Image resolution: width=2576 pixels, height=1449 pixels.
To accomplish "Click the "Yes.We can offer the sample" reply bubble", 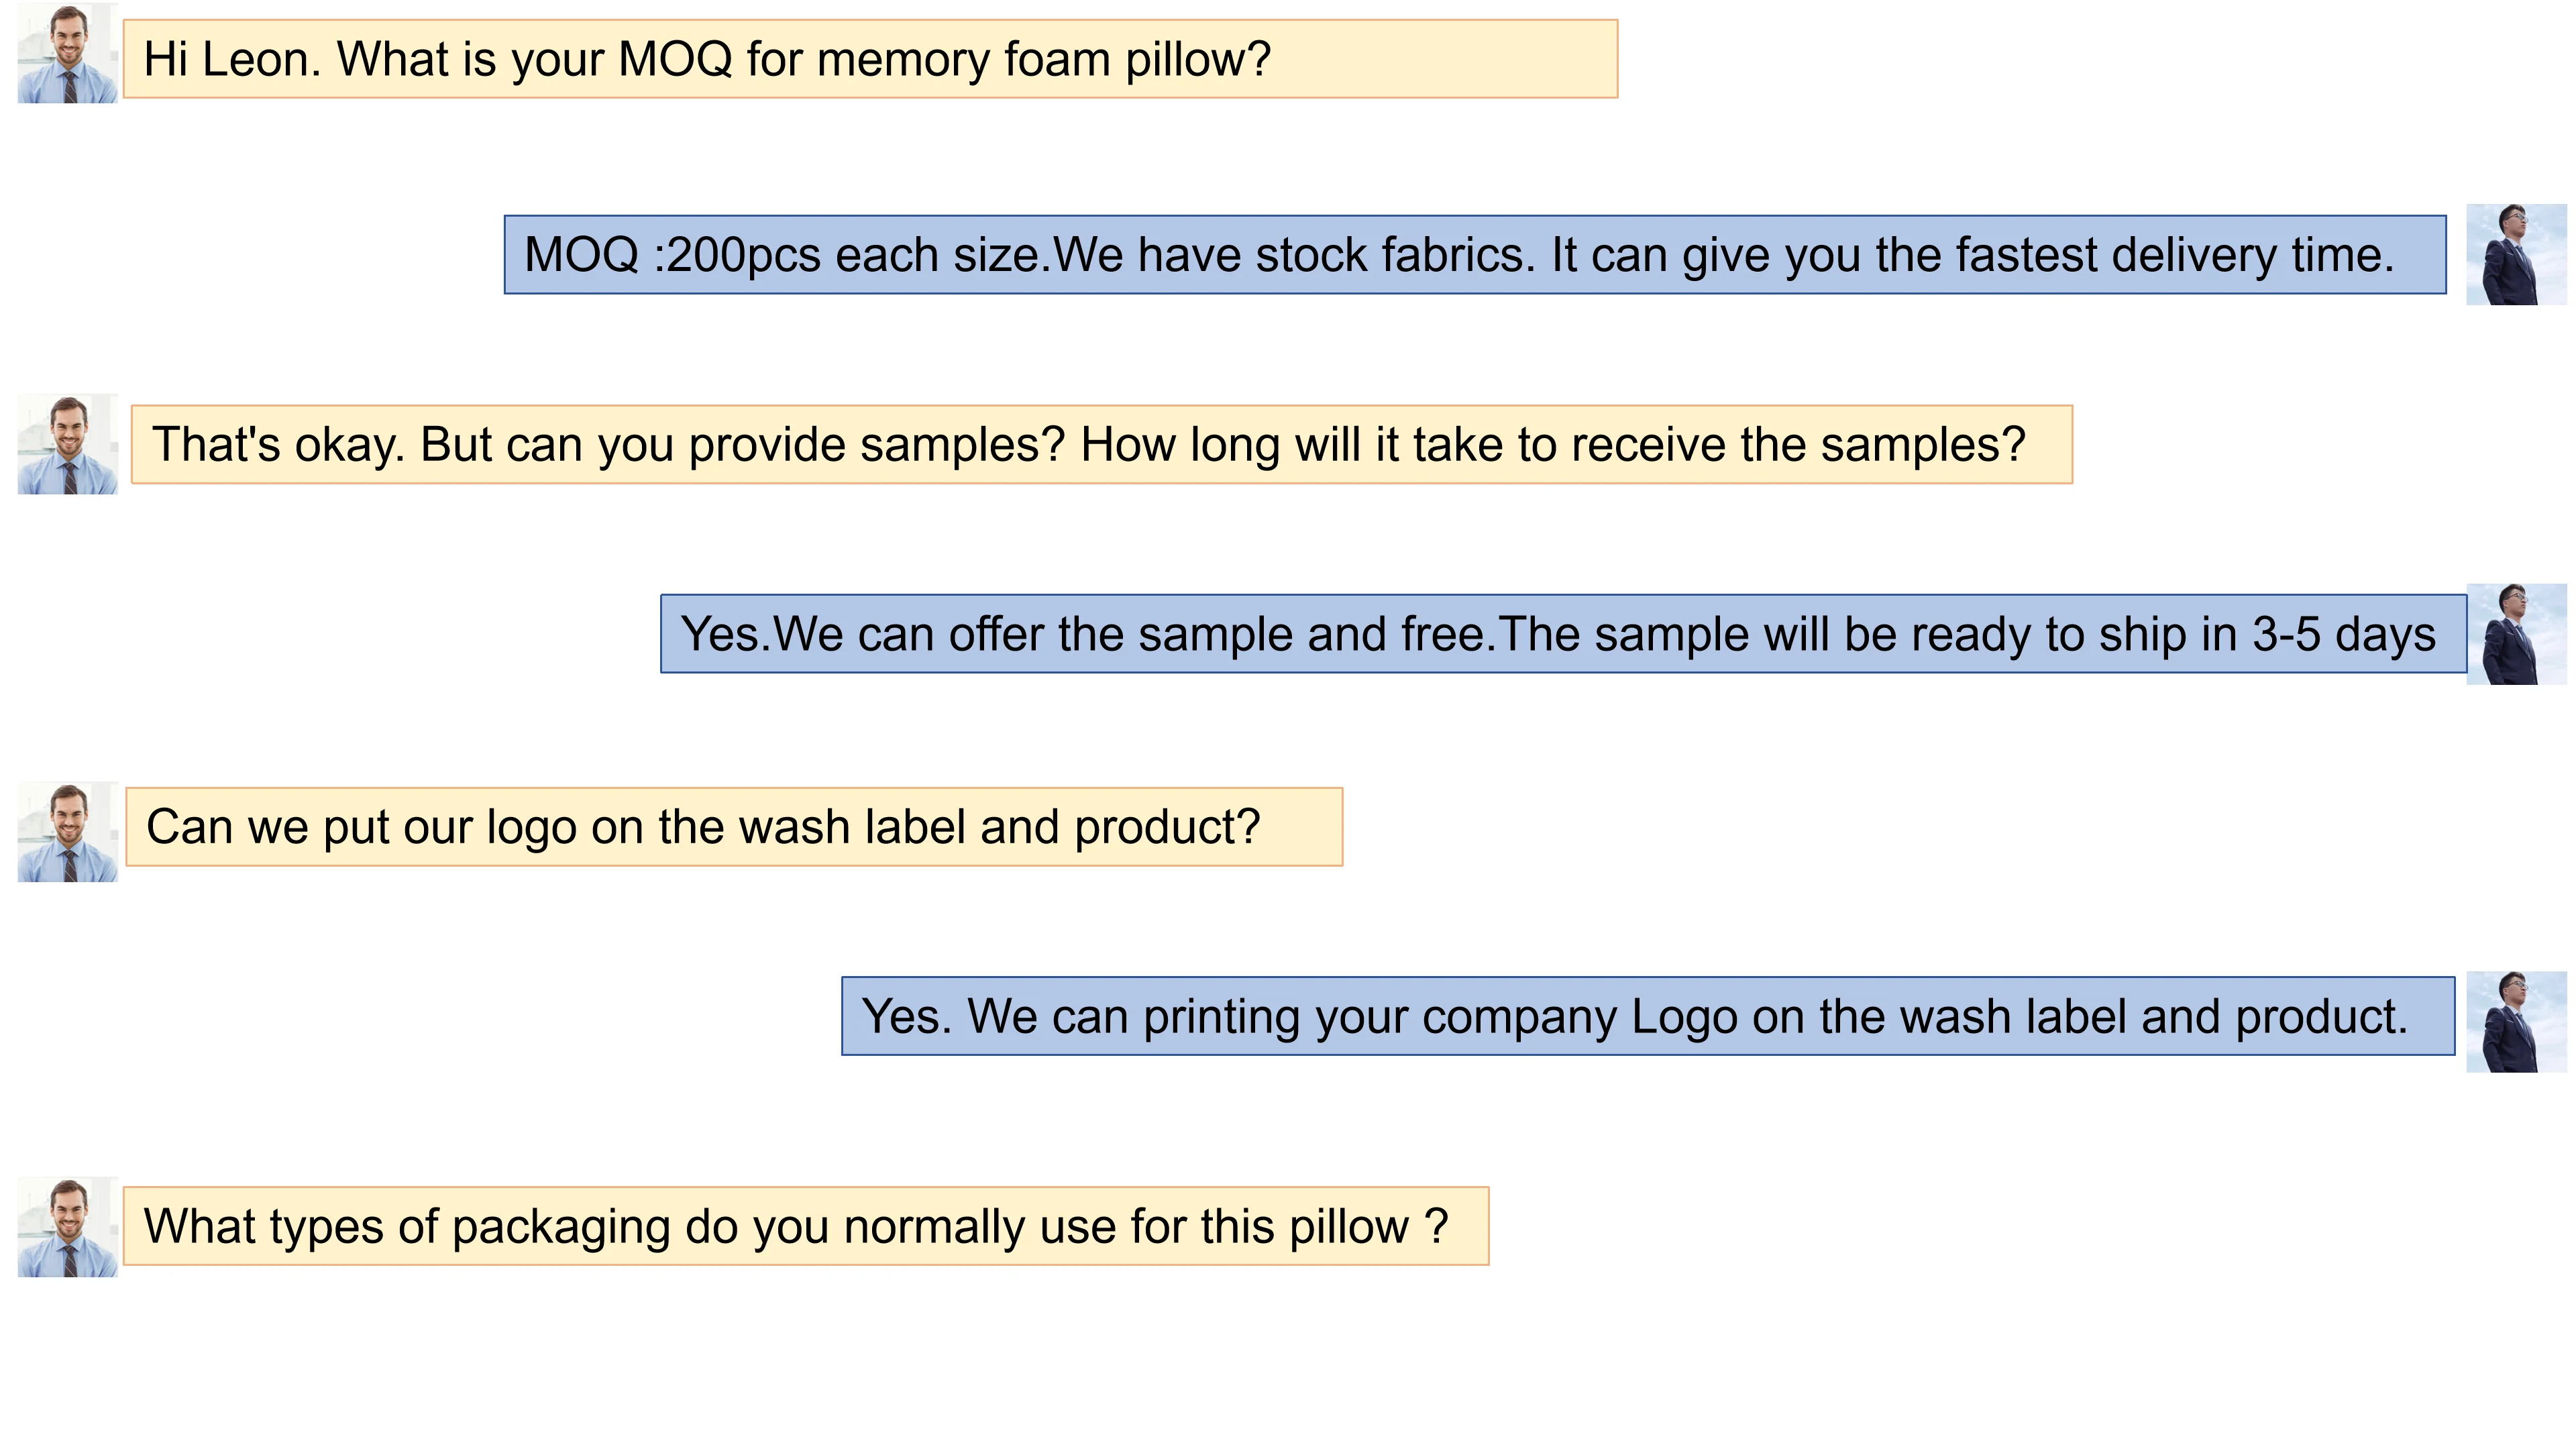I will point(1562,634).
